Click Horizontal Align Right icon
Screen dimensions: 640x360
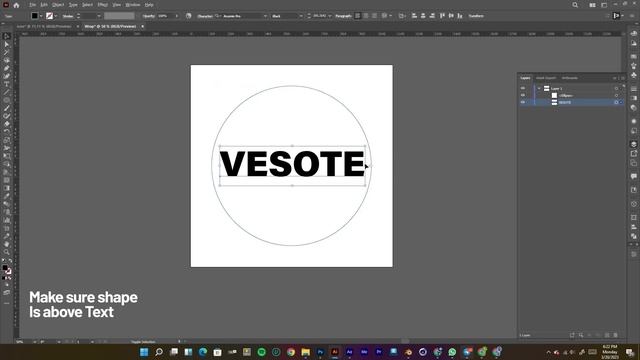[432, 16]
